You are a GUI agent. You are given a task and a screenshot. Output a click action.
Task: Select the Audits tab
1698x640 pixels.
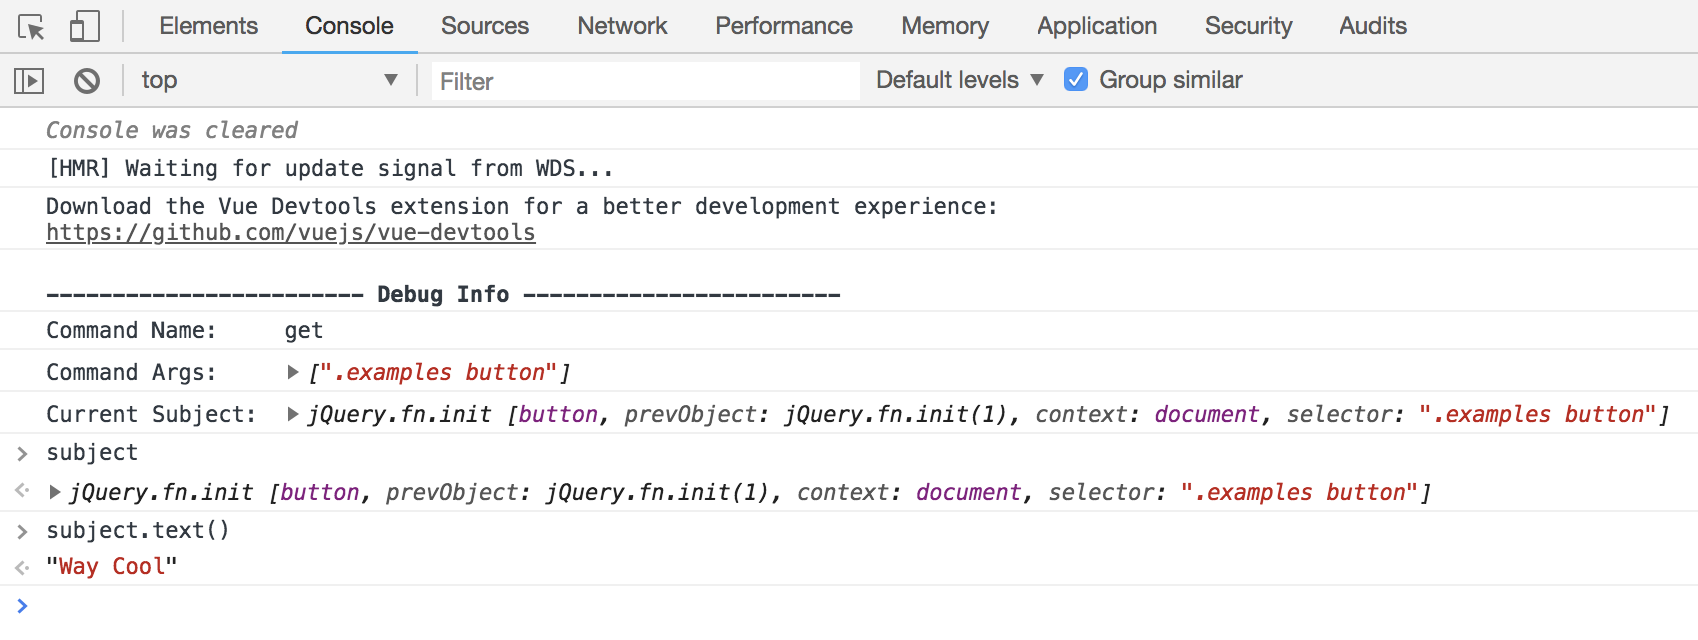click(1373, 26)
